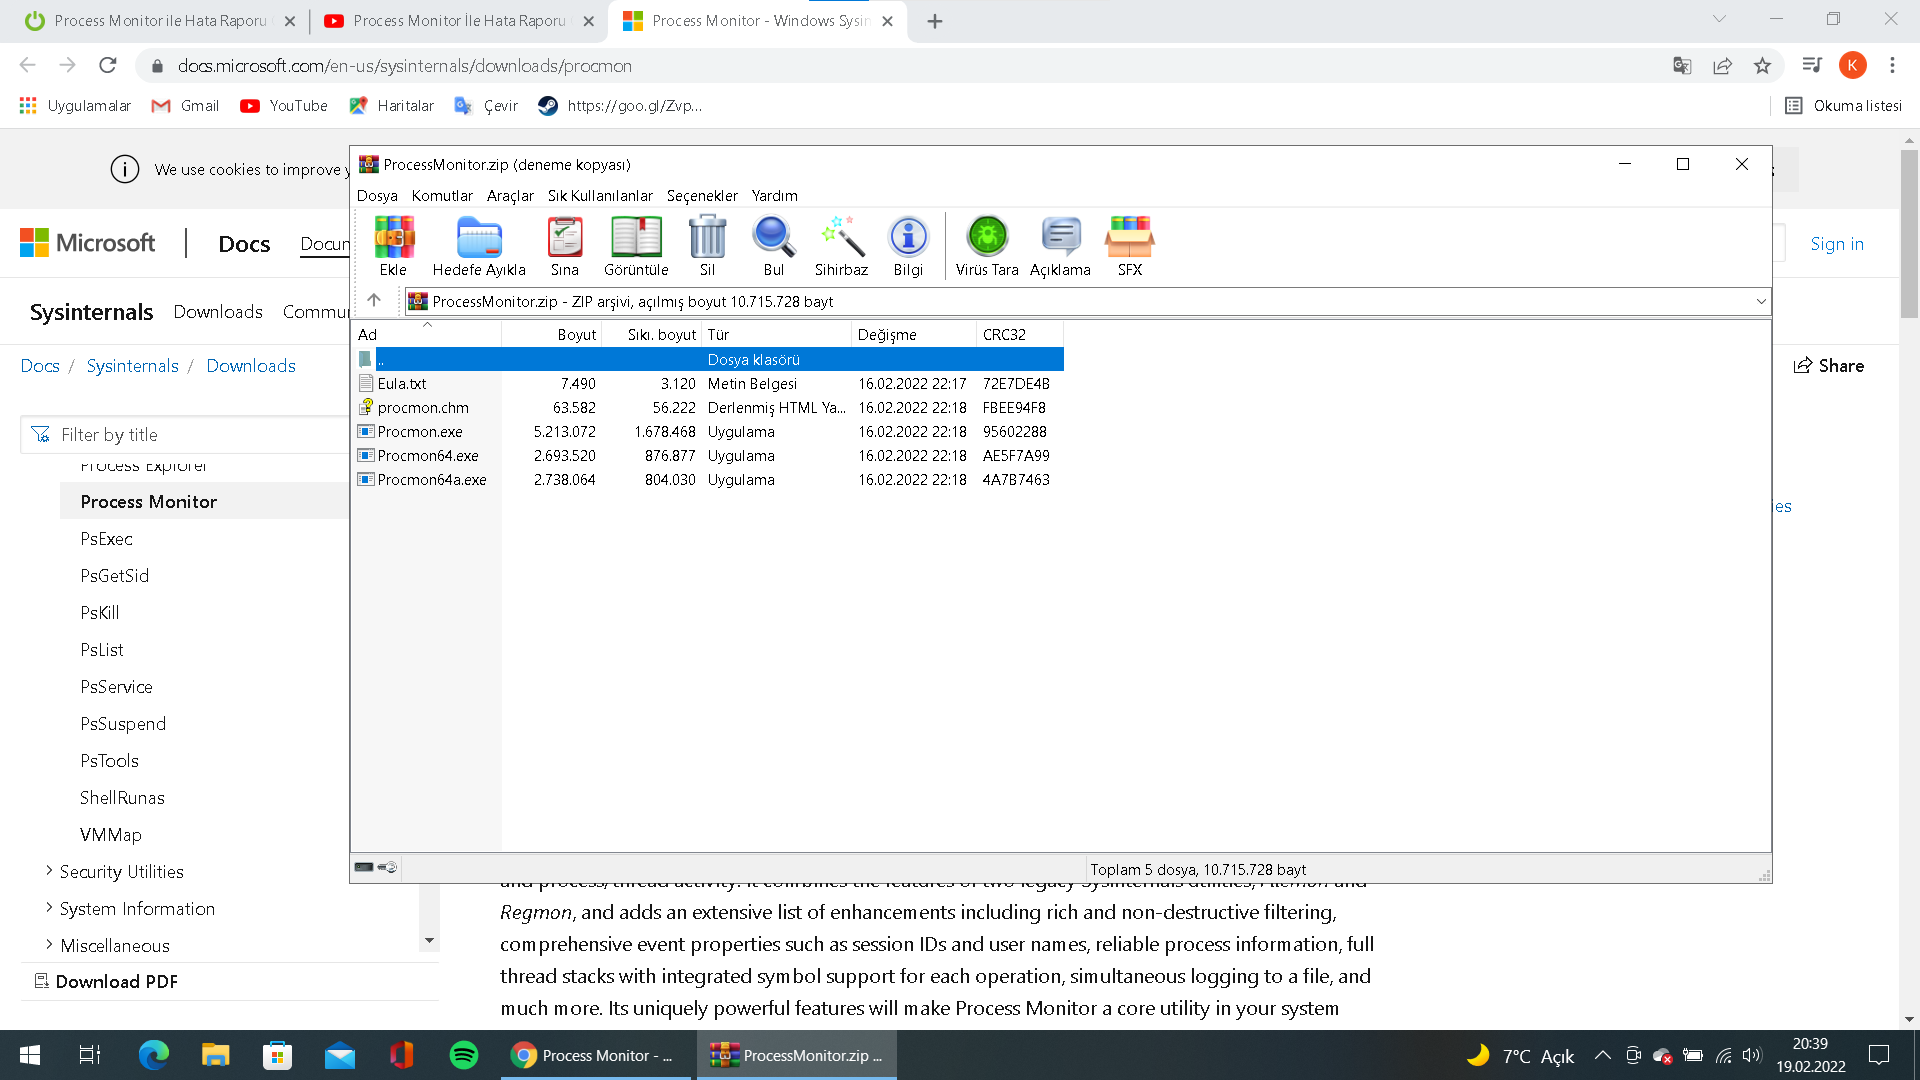Go up one folder with the arrow
The width and height of the screenshot is (1920, 1080).
374,300
